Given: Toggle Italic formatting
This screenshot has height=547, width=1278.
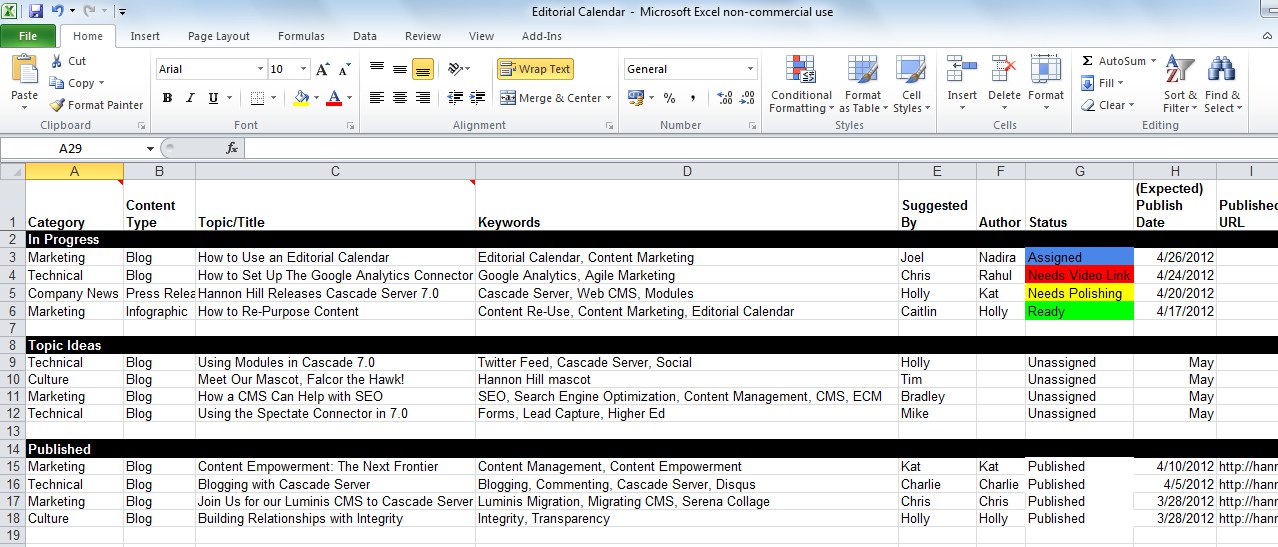Looking at the screenshot, I should [190, 98].
